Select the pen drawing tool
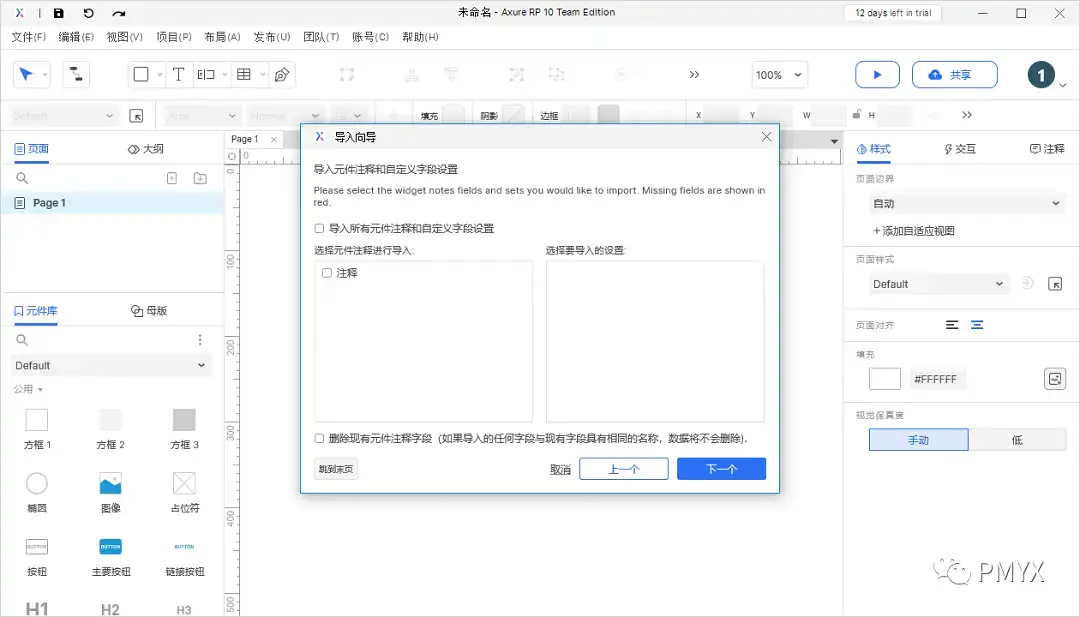The width and height of the screenshot is (1080, 617). pyautogui.click(x=282, y=73)
